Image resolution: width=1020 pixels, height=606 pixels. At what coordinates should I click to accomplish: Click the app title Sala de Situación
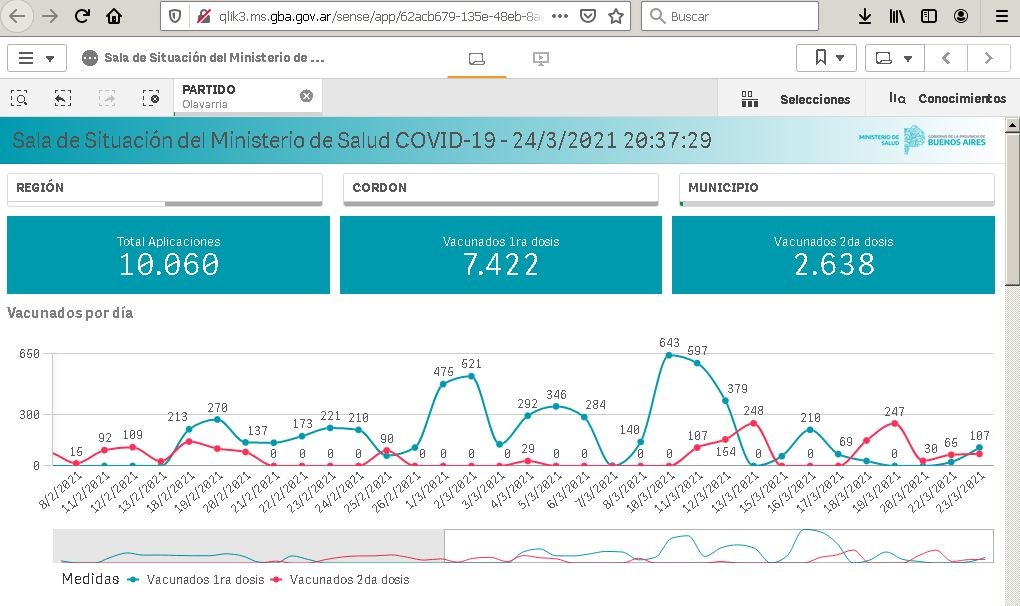214,58
